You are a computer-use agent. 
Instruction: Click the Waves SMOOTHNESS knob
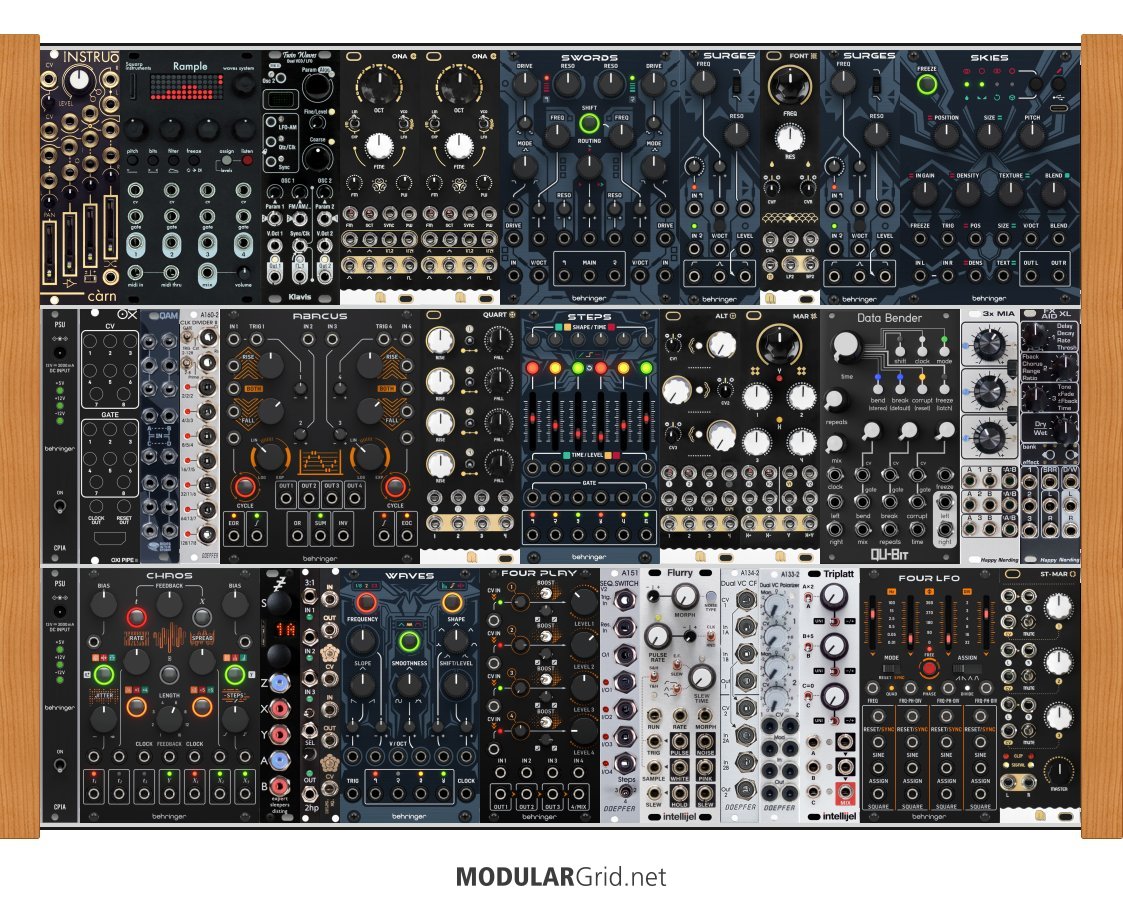[x=409, y=685]
